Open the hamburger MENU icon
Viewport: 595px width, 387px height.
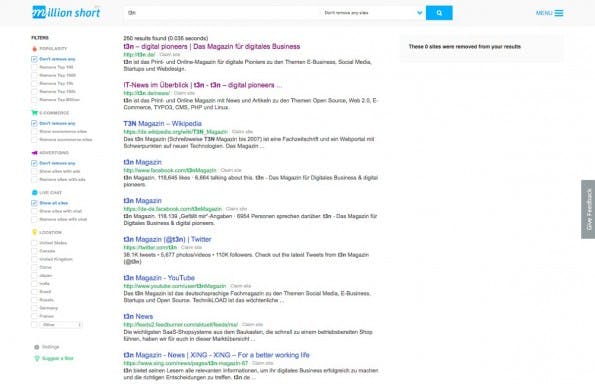[x=559, y=13]
